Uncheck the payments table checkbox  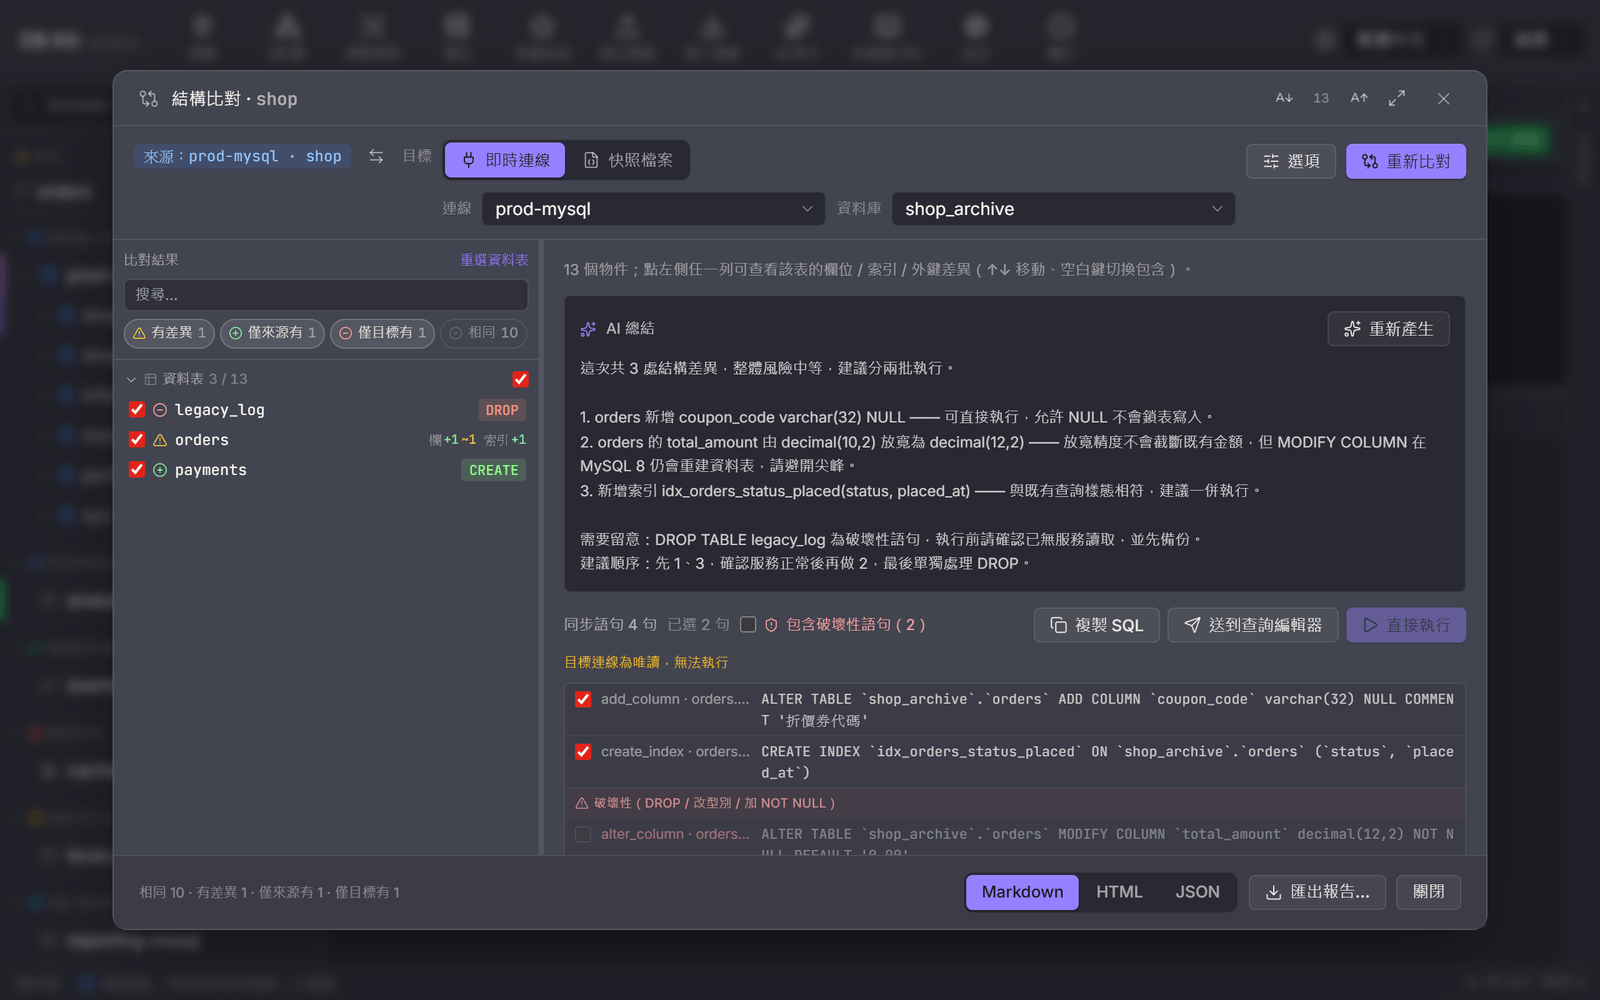tap(137, 469)
